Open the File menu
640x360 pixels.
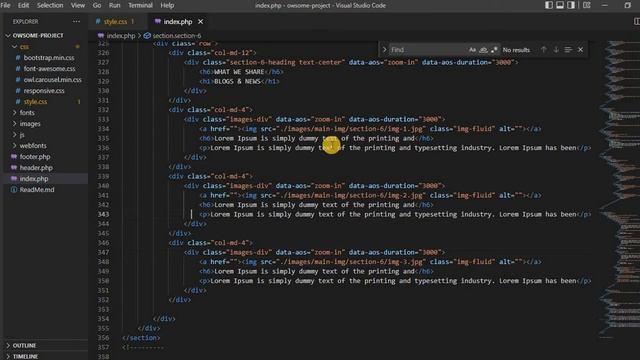(x=5, y=5)
